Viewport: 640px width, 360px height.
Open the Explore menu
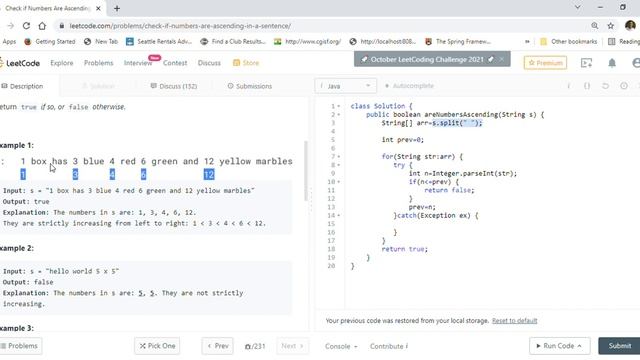click(x=62, y=63)
